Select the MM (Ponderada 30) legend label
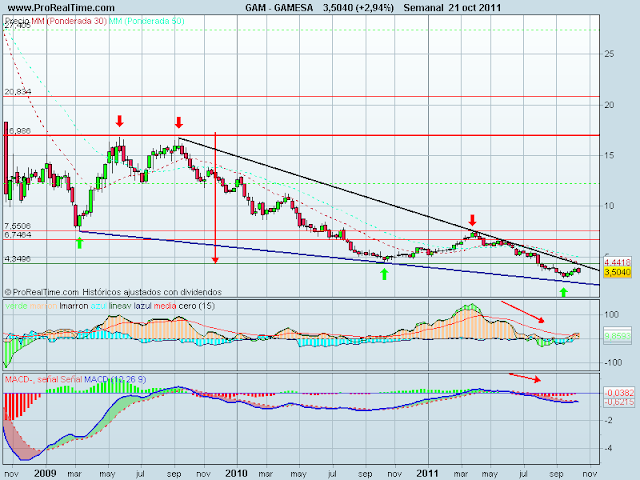The height and width of the screenshot is (480, 640). (x=69, y=21)
